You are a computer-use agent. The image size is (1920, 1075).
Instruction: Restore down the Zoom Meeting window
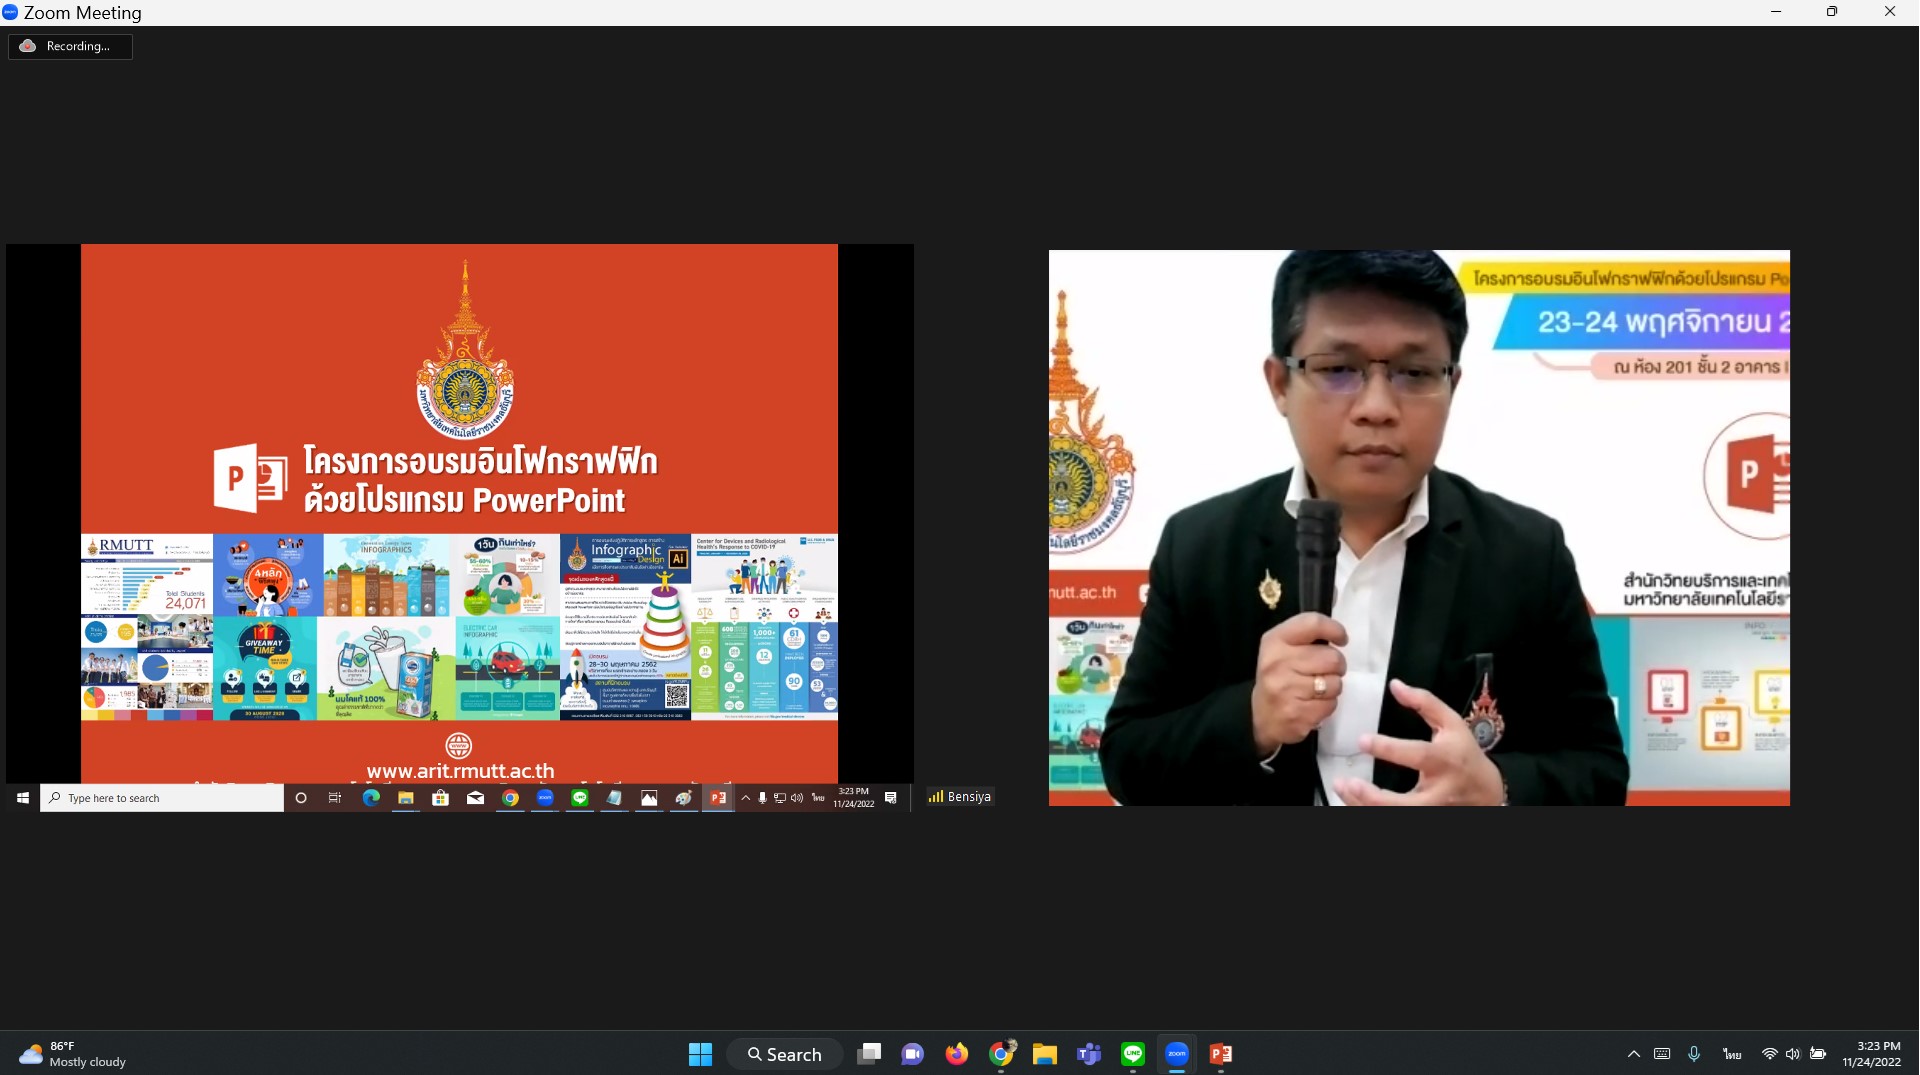(1832, 12)
